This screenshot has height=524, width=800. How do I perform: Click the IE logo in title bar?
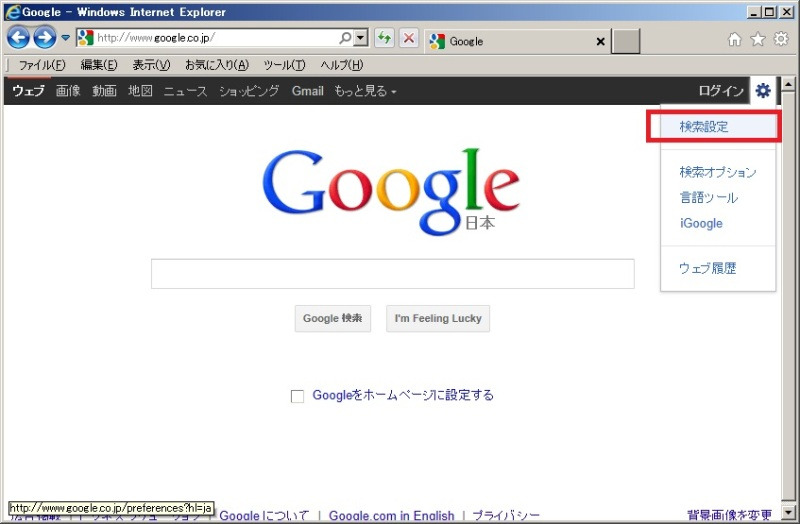click(13, 12)
